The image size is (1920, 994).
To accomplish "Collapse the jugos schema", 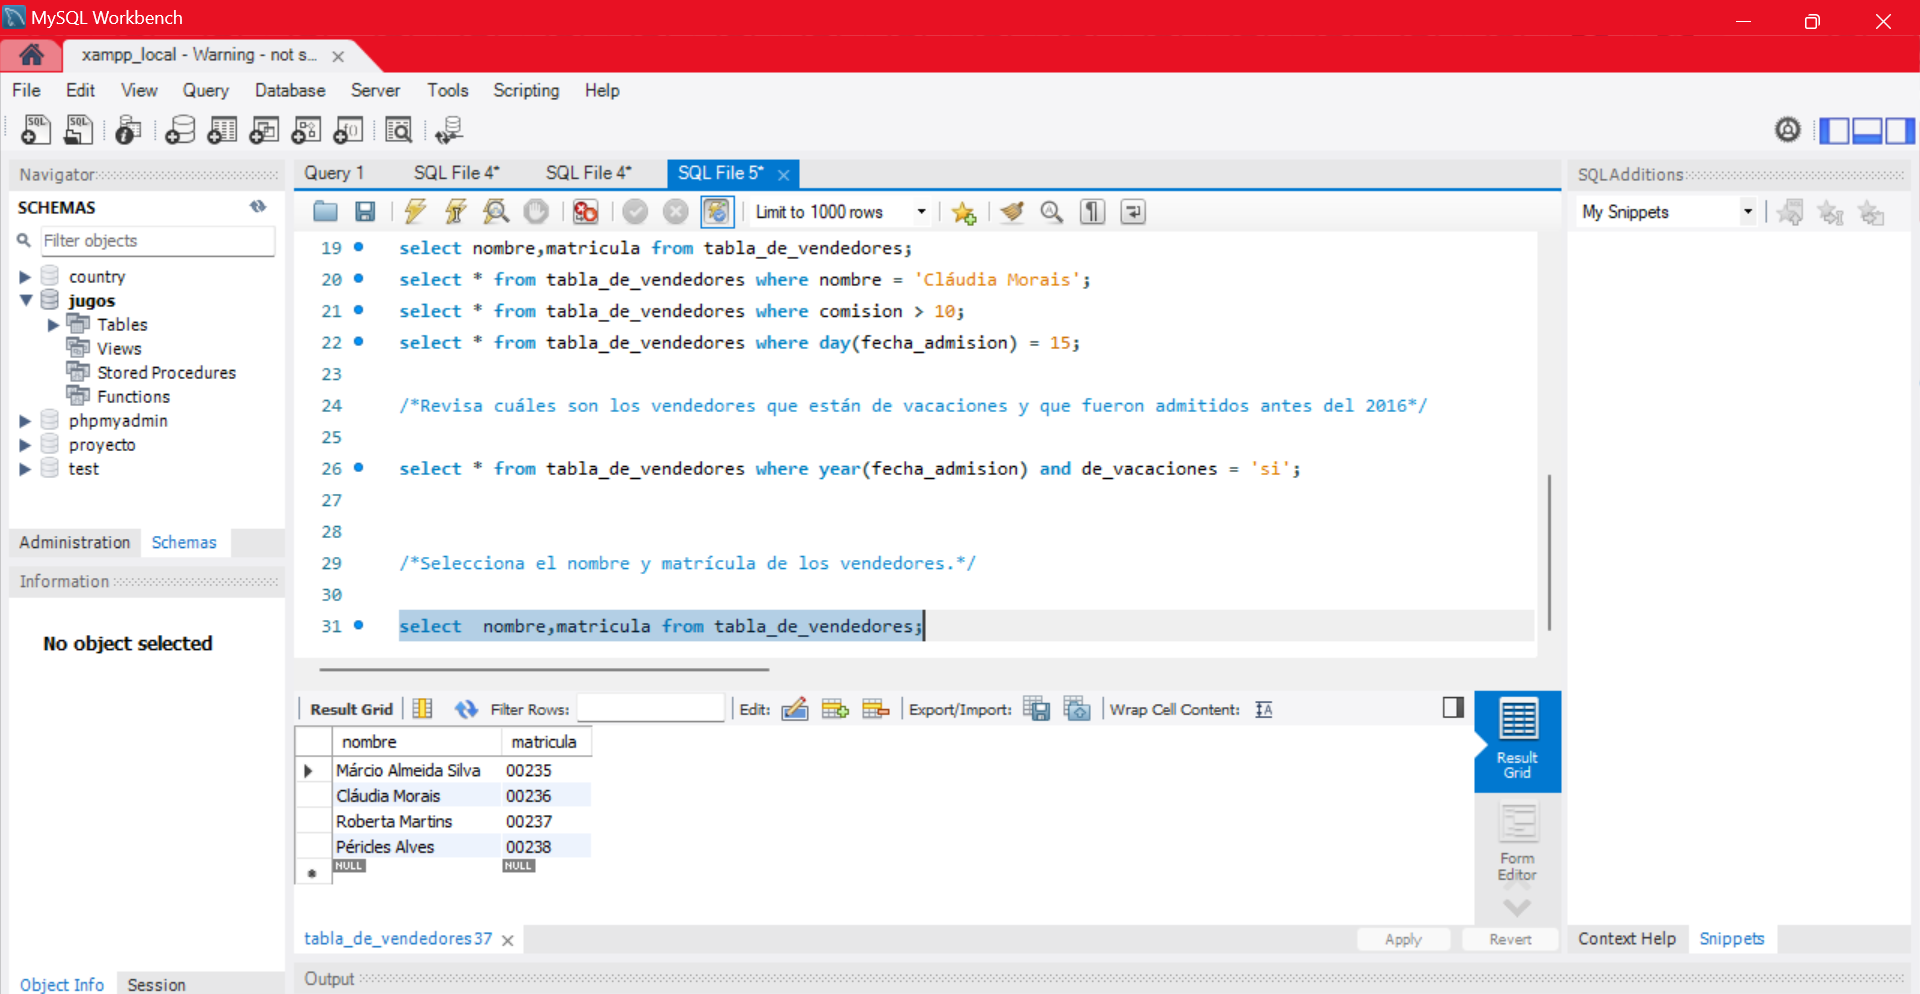I will [26, 301].
